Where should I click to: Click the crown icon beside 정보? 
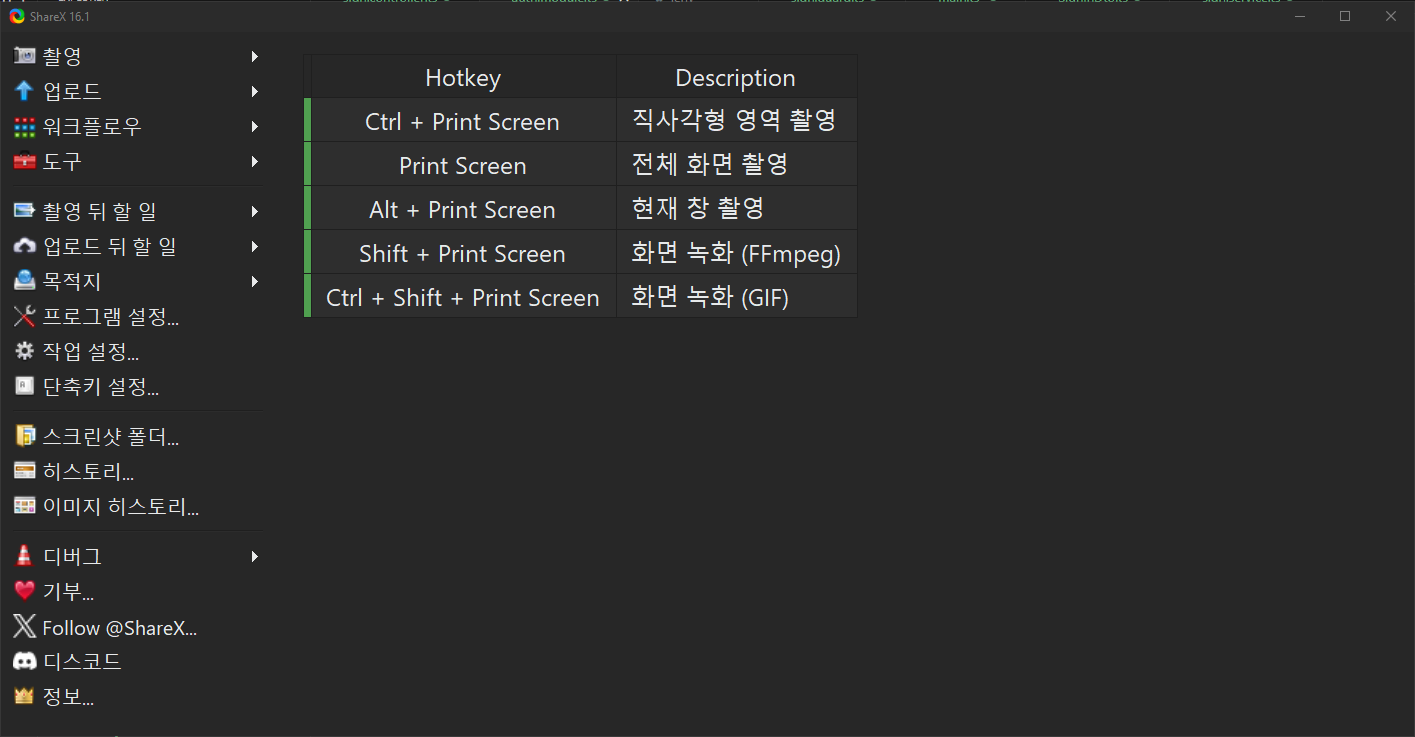click(25, 696)
